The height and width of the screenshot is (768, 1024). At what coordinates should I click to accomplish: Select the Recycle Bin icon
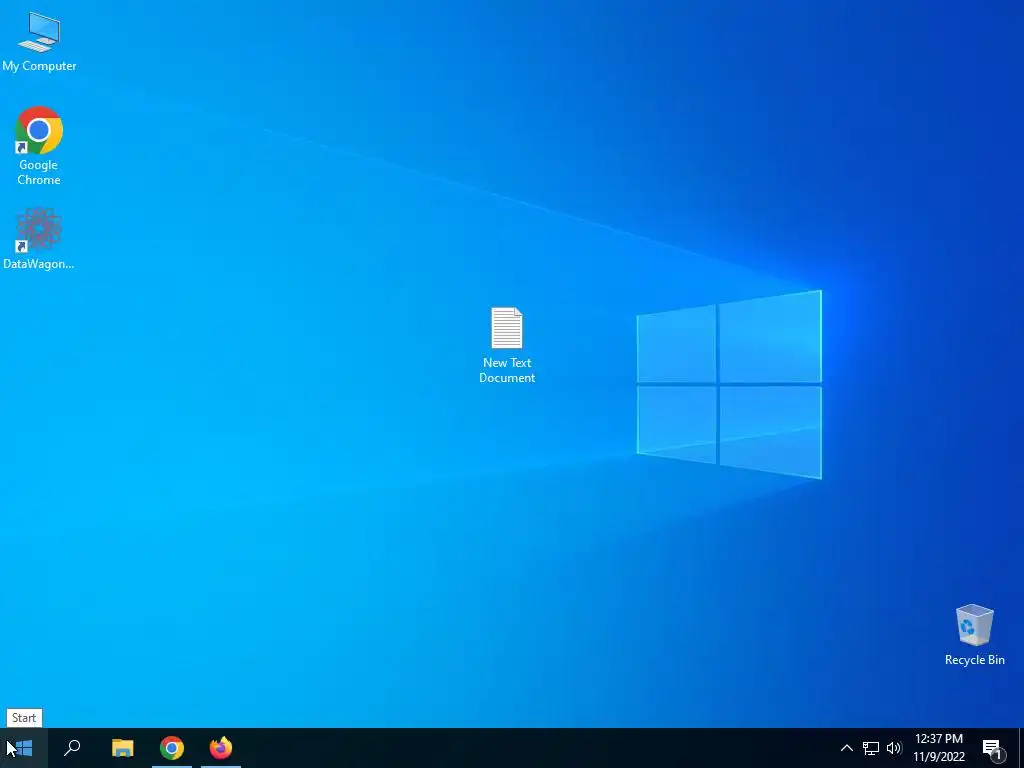pyautogui.click(x=974, y=635)
